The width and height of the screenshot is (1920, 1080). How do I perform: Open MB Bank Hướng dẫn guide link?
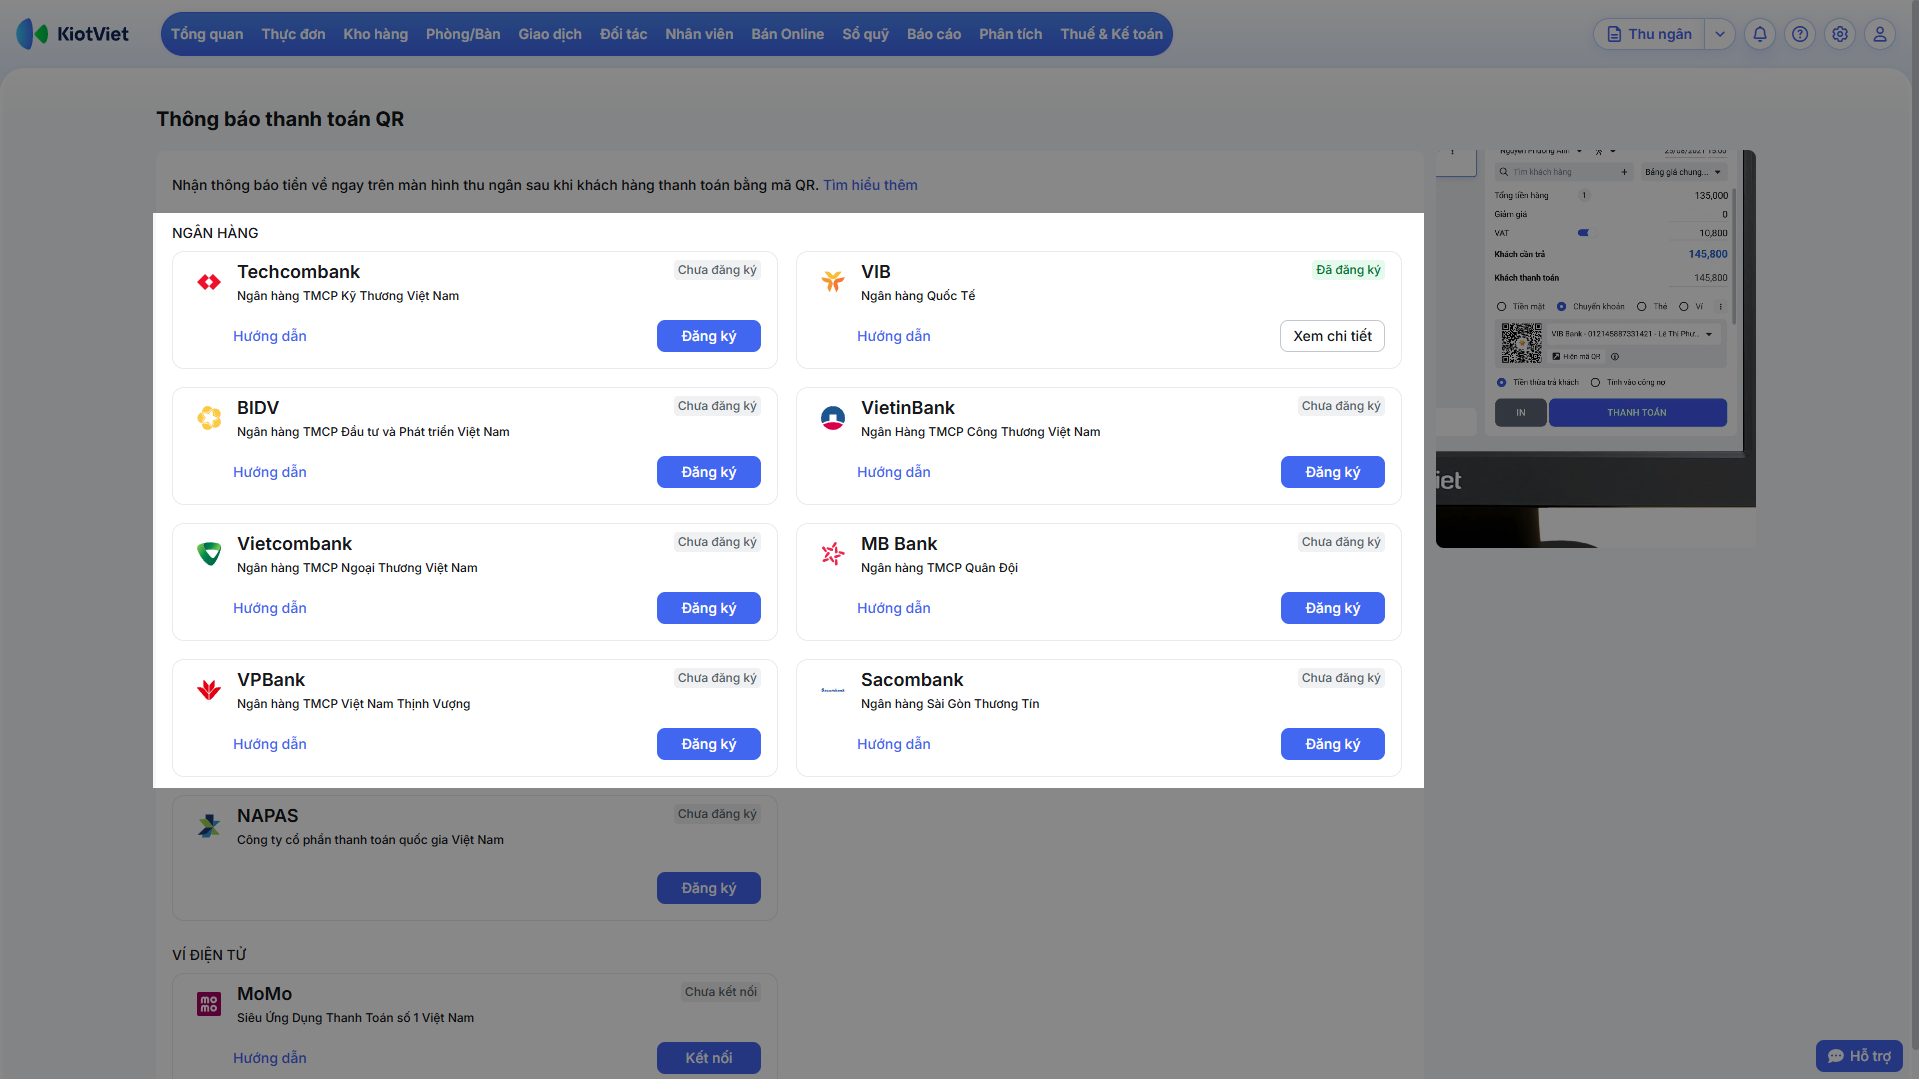pos(894,608)
